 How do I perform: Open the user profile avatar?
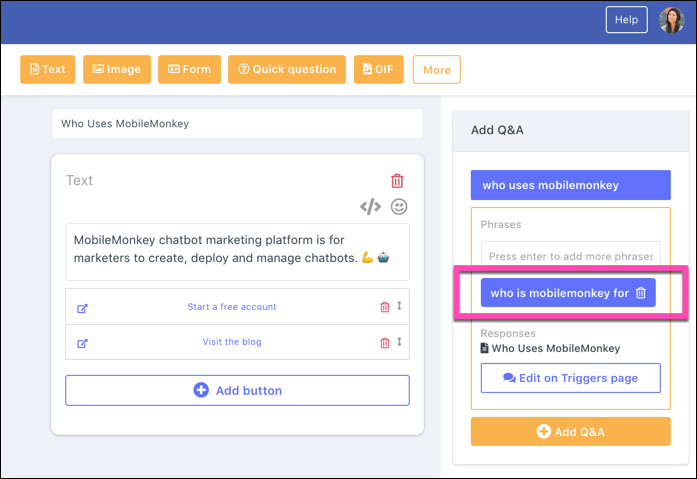(x=671, y=20)
